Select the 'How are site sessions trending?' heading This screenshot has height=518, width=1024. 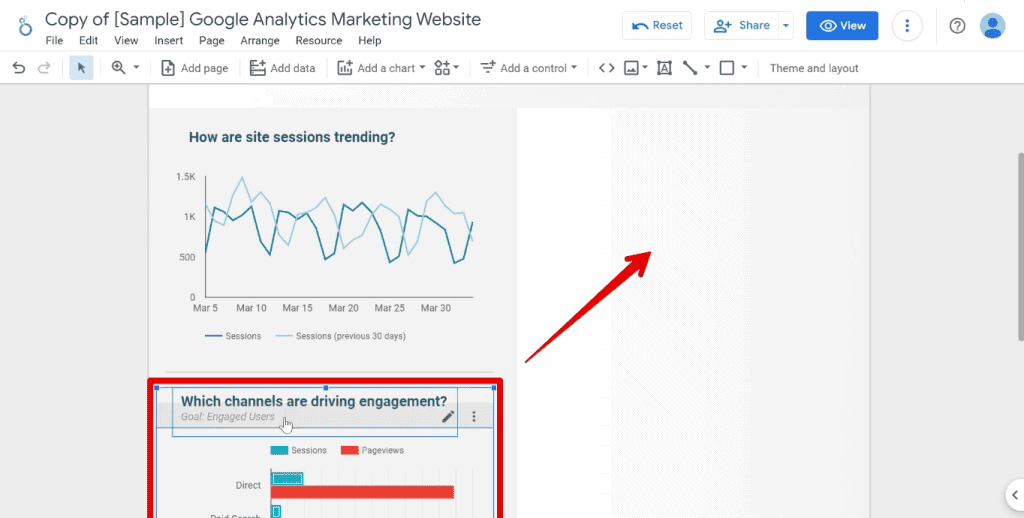(x=292, y=137)
